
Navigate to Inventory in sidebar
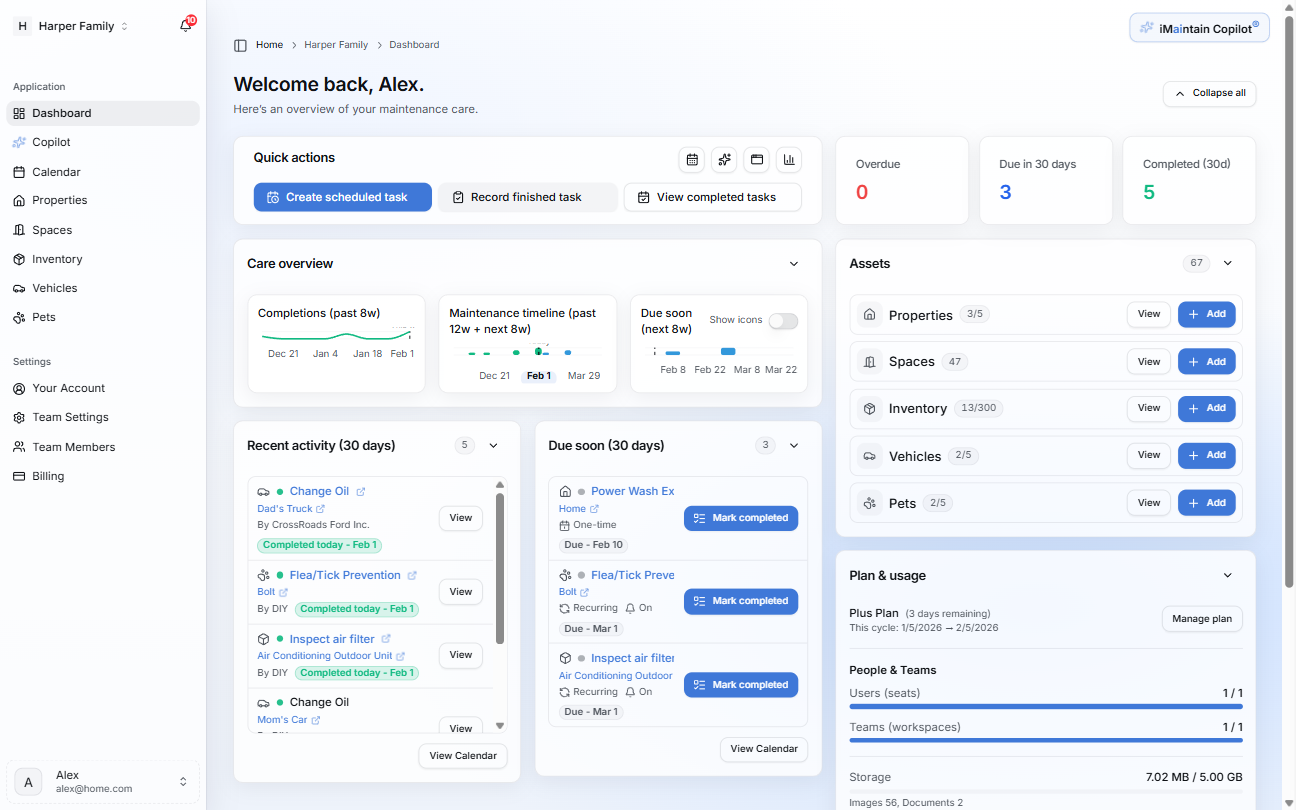pos(57,259)
